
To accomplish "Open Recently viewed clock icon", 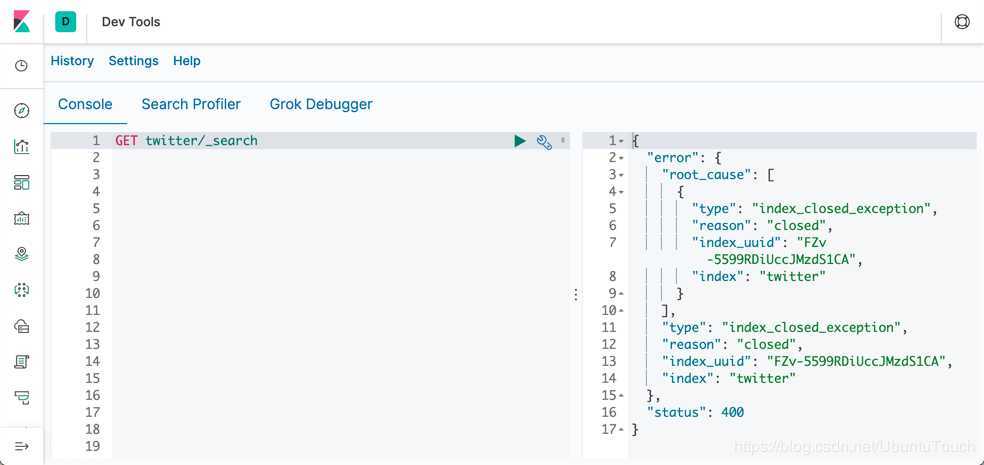I will point(21,65).
